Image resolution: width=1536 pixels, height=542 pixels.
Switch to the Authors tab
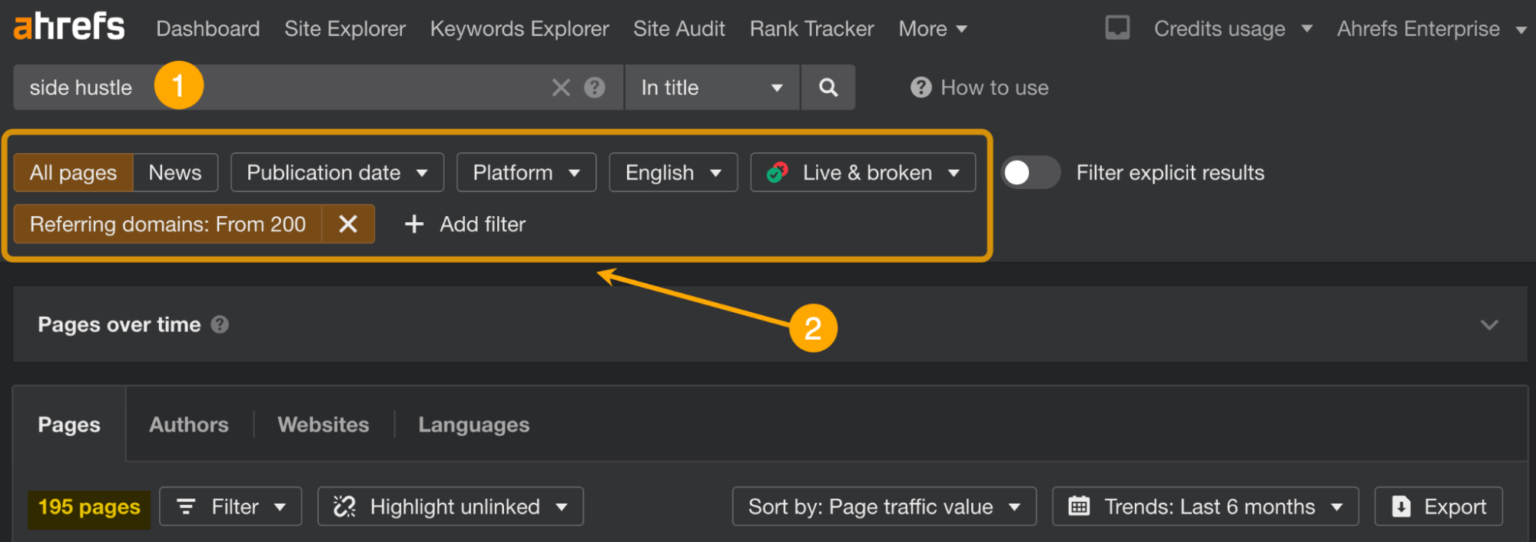pyautogui.click(x=189, y=425)
